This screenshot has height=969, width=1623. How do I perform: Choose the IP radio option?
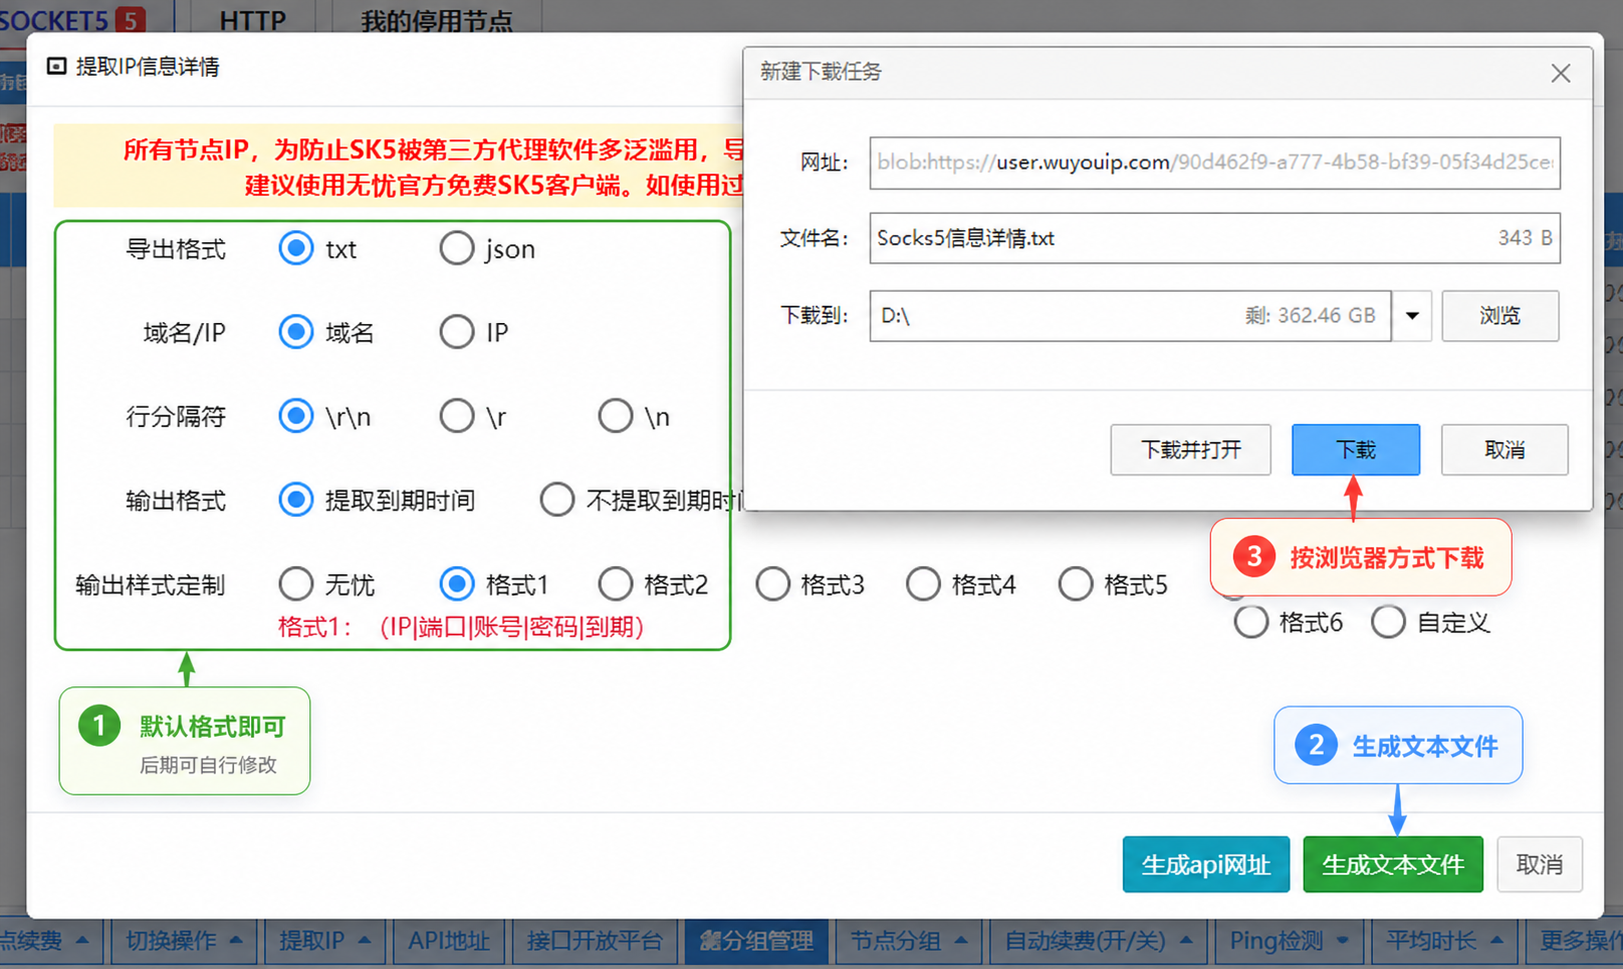tap(456, 332)
